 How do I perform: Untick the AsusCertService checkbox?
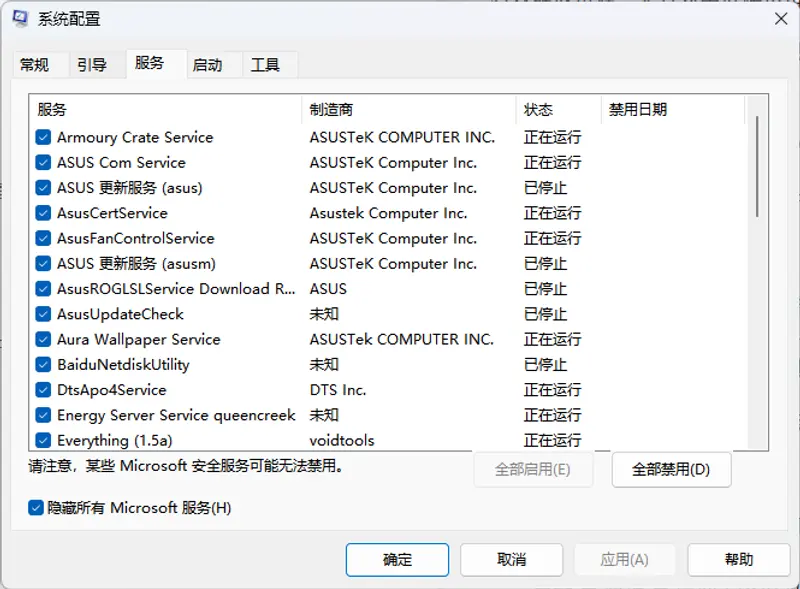(44, 213)
